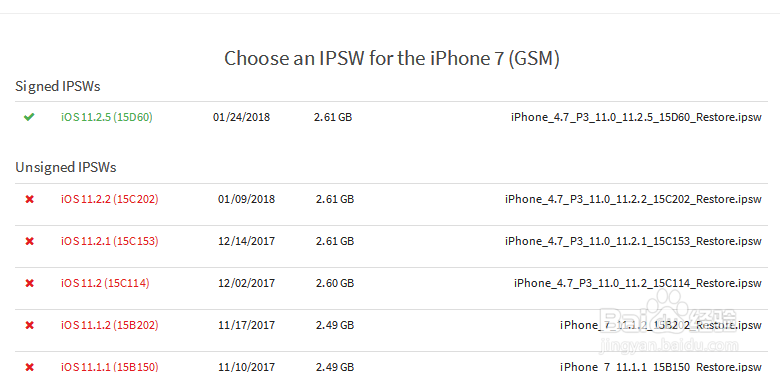The height and width of the screenshot is (372, 781).
Task: Click the 2.60 GB size cell
Action: [x=335, y=283]
